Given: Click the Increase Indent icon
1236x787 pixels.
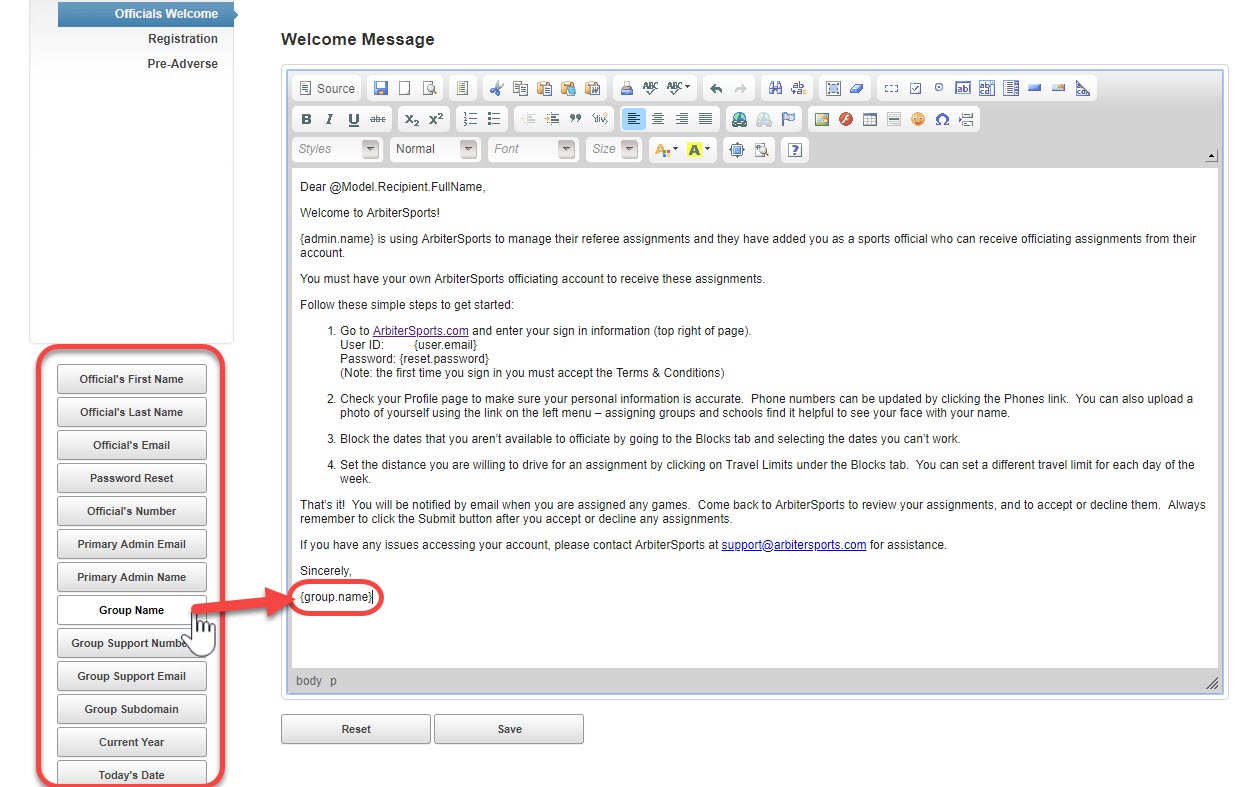Looking at the screenshot, I should pos(552,119).
